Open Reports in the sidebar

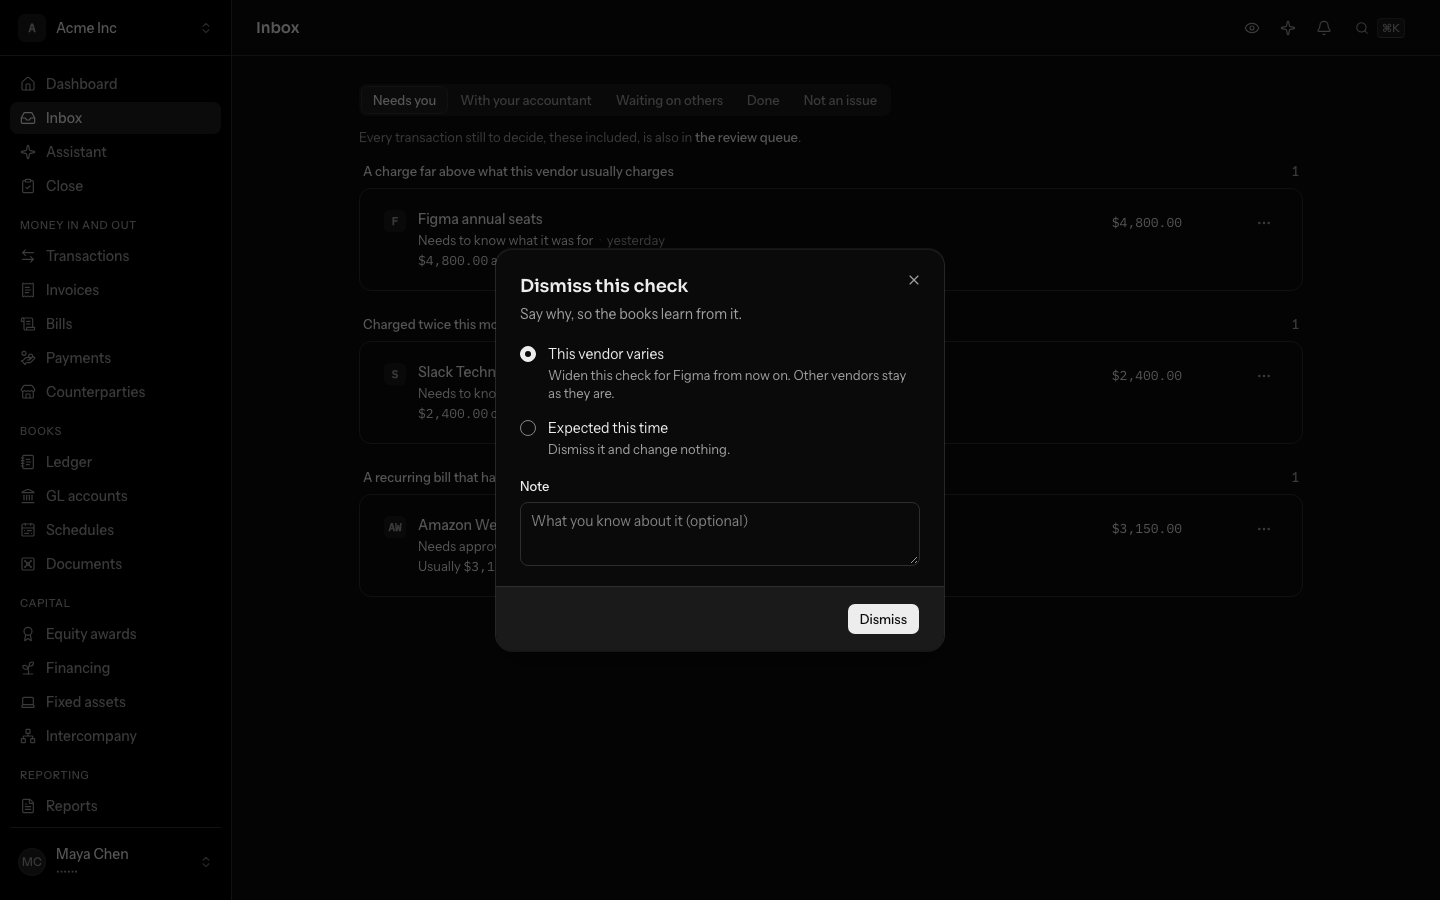[x=115, y=806]
